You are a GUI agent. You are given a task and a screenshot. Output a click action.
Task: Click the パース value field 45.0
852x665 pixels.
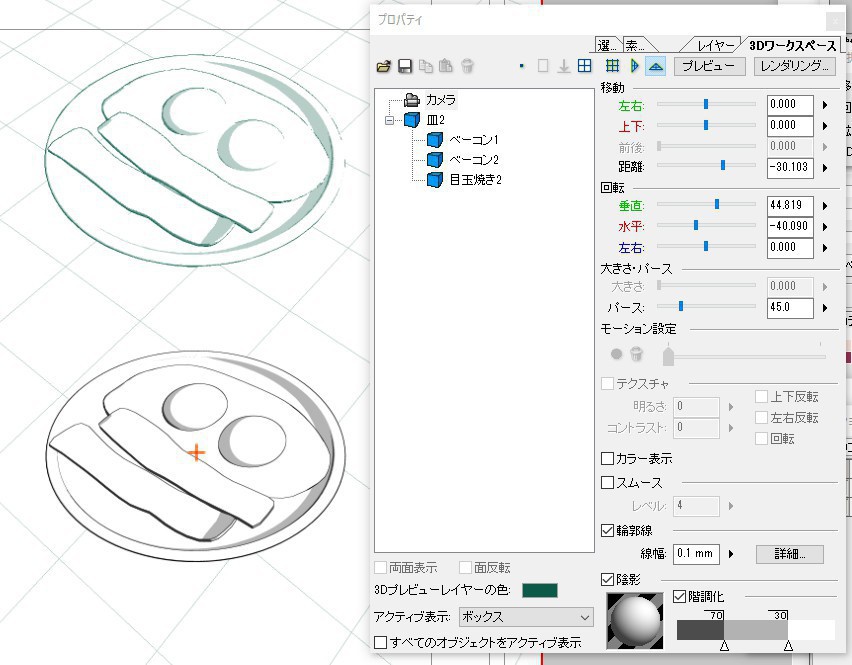click(x=790, y=308)
